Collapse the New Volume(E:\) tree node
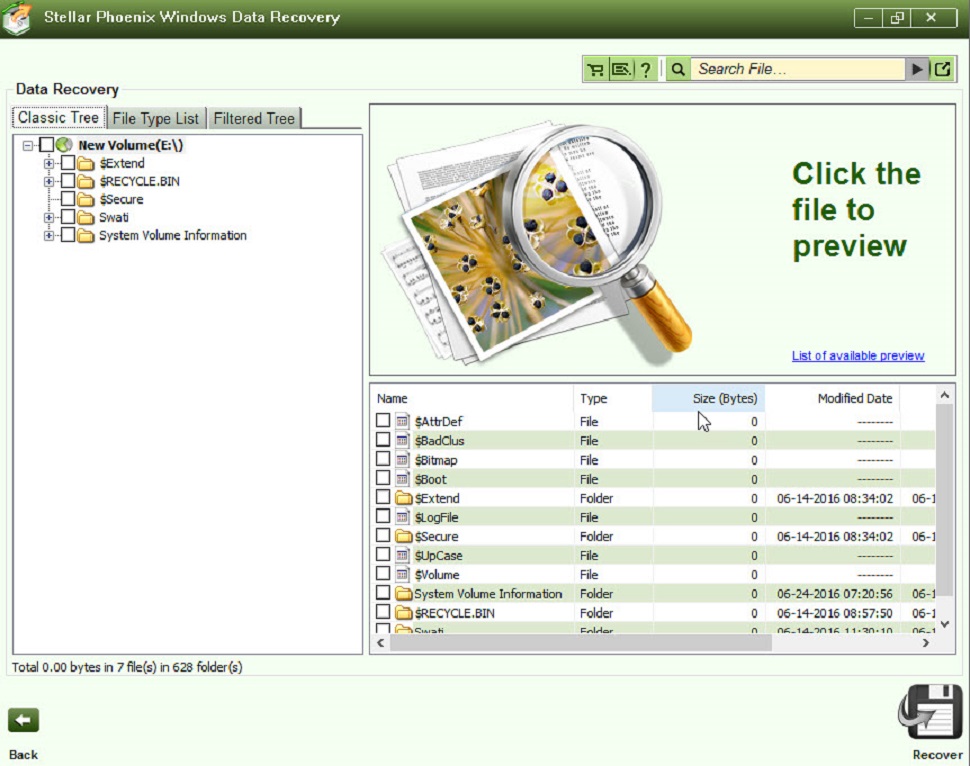 [28, 145]
